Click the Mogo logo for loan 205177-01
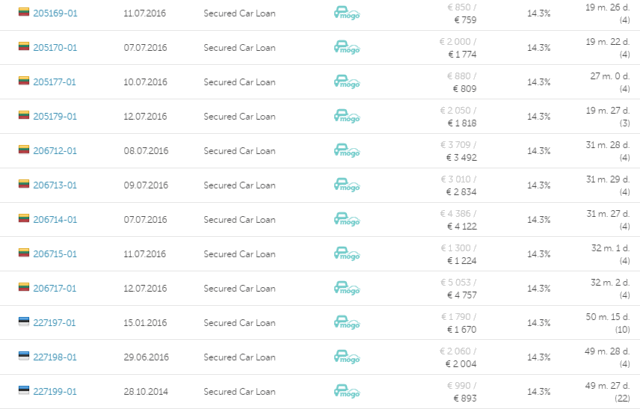 (x=347, y=82)
